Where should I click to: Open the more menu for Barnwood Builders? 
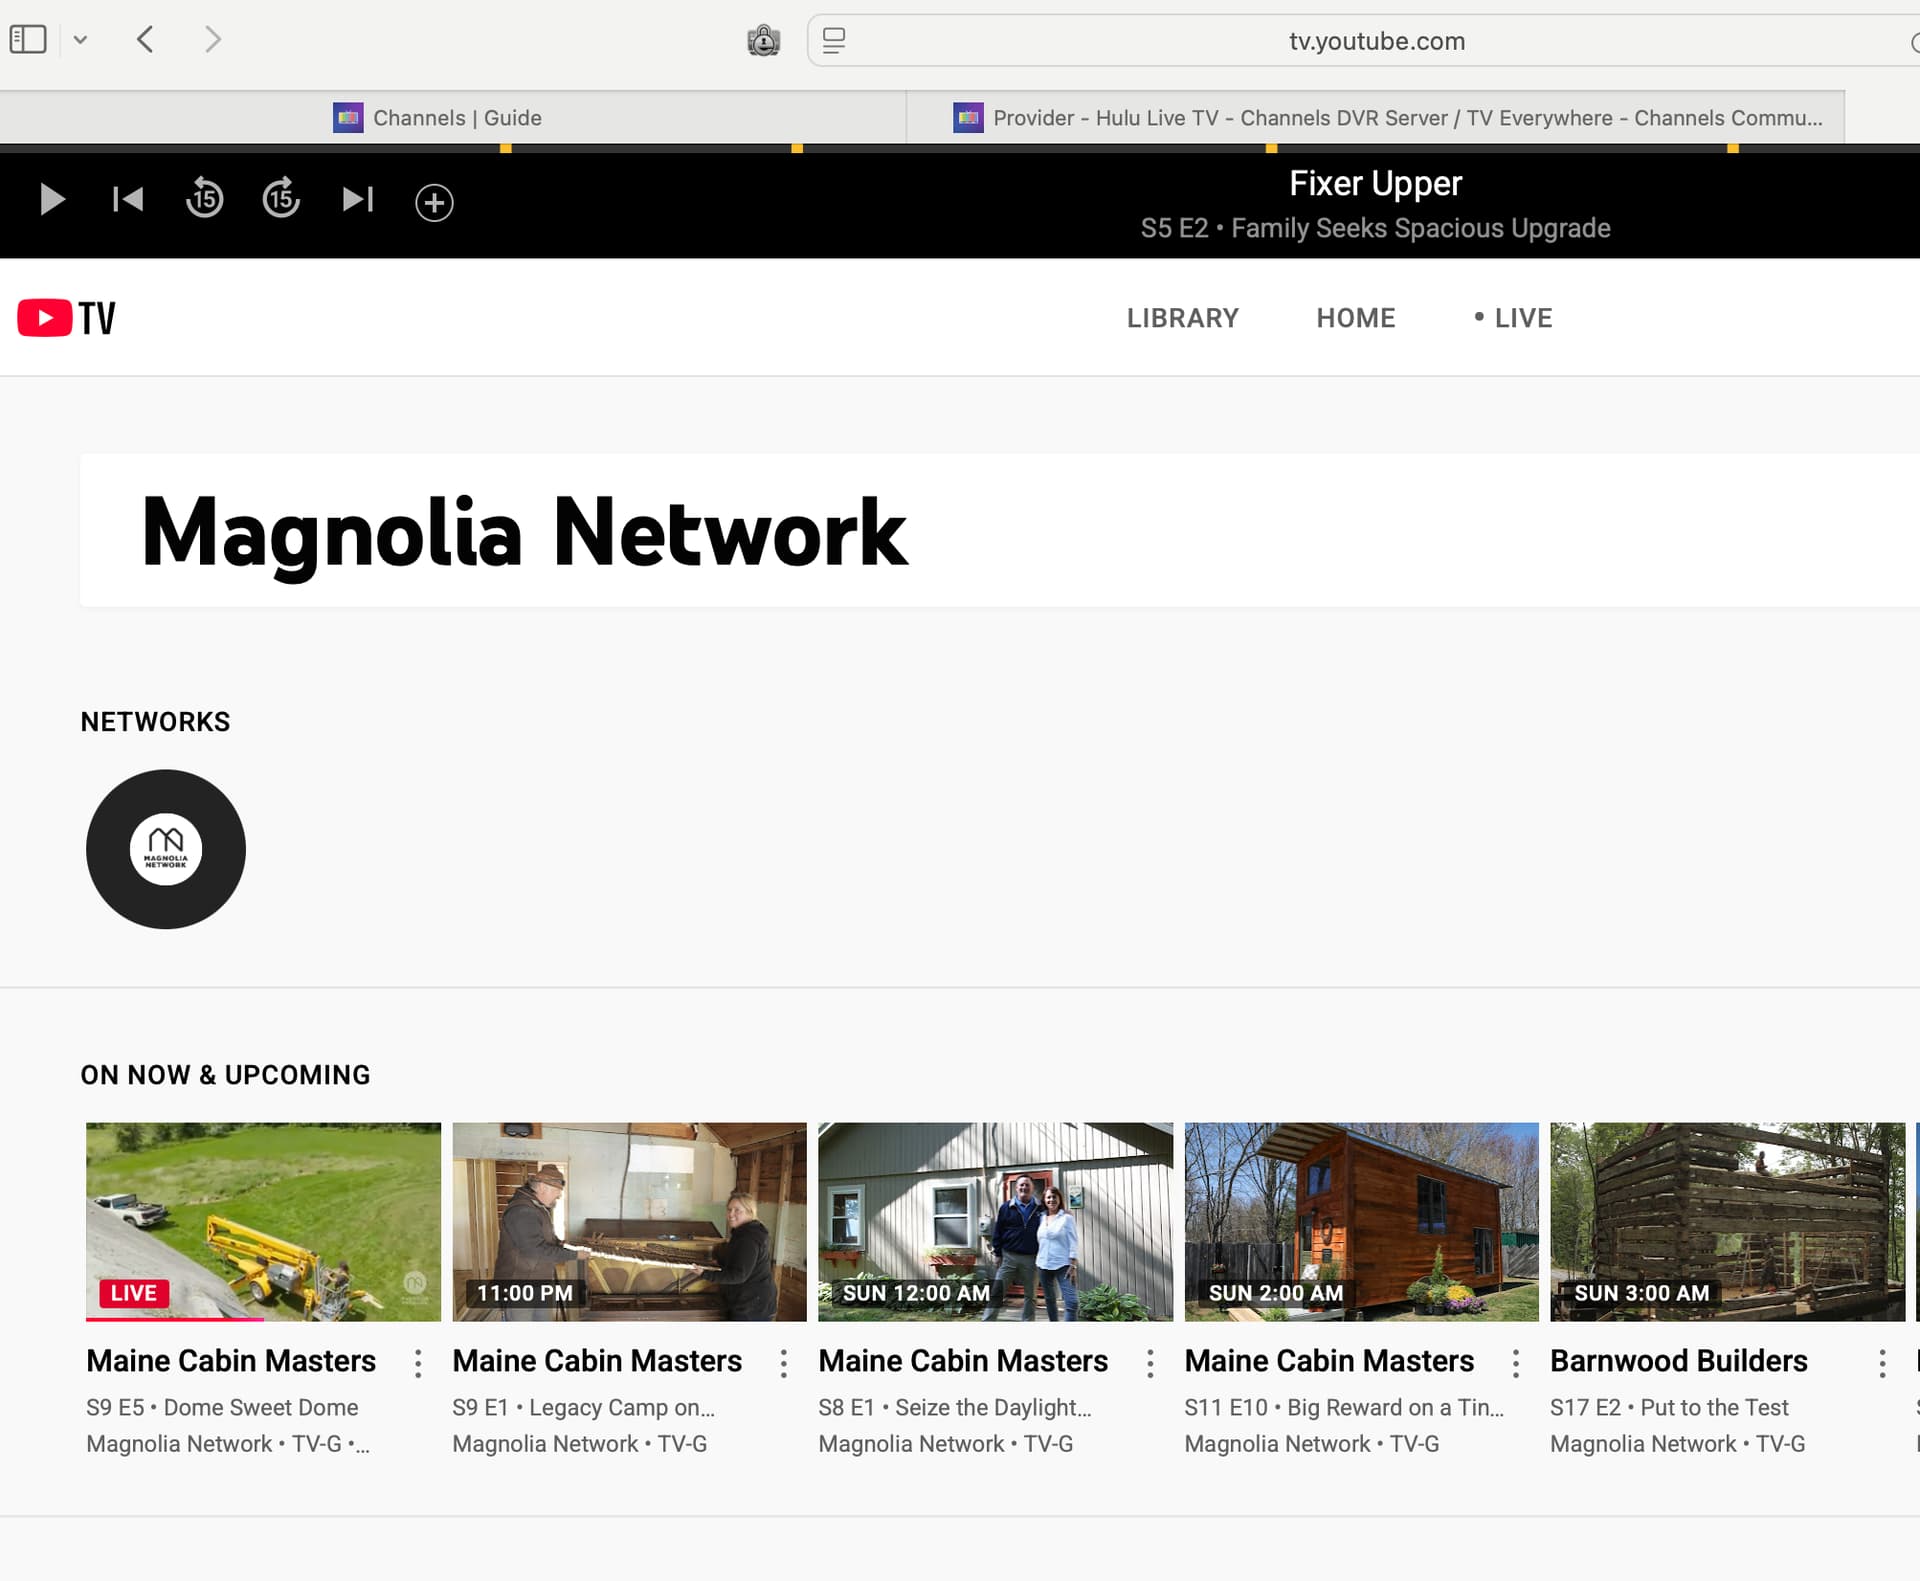click(1882, 1363)
